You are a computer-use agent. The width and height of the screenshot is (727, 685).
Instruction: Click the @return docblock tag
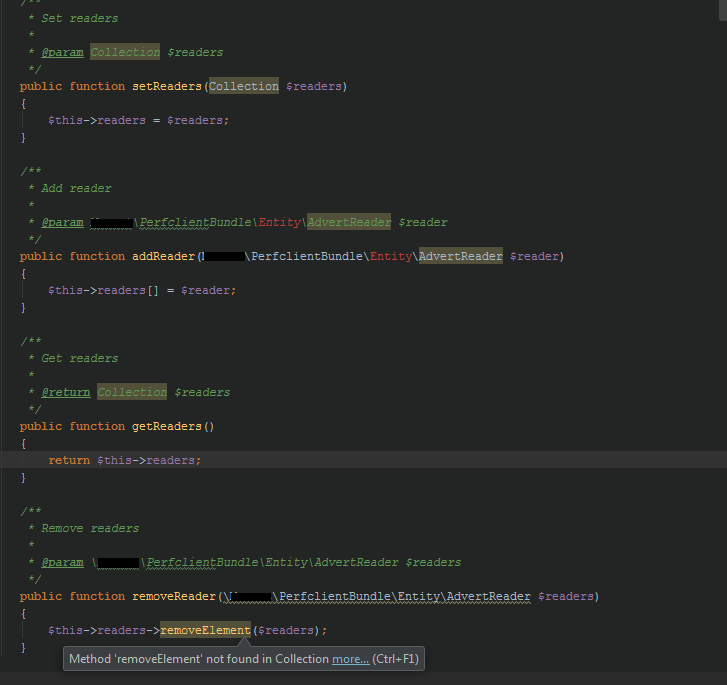coord(66,392)
